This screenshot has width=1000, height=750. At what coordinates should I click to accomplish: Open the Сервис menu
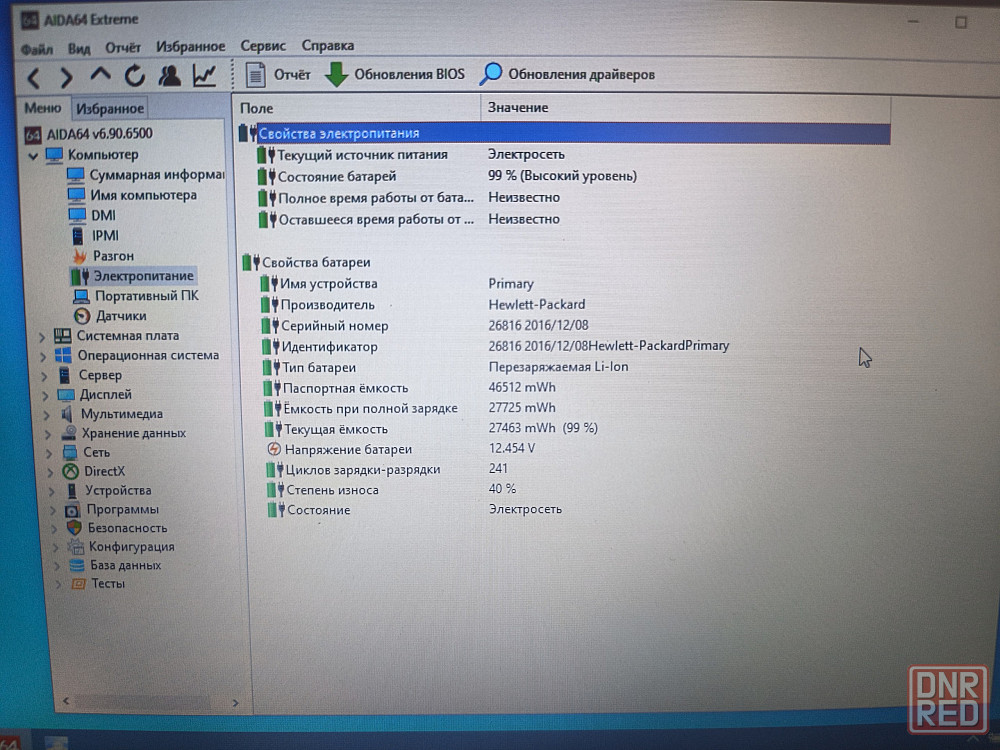pos(263,46)
